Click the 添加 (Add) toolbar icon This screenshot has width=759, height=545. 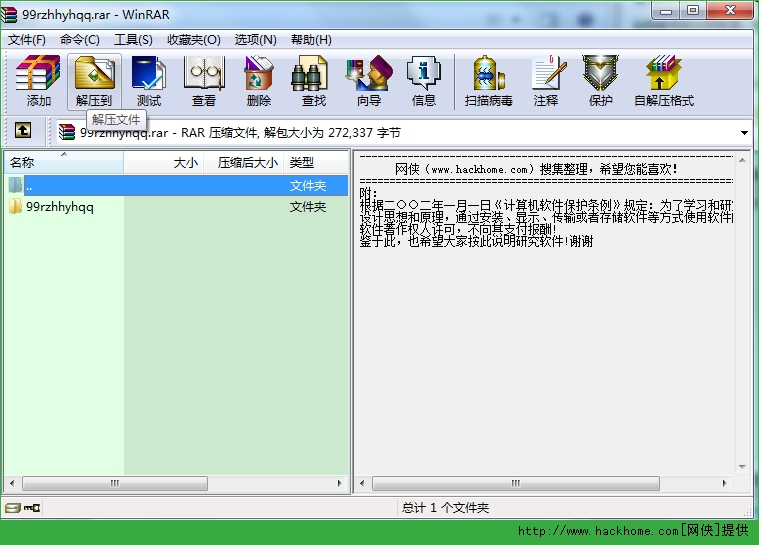pos(38,81)
